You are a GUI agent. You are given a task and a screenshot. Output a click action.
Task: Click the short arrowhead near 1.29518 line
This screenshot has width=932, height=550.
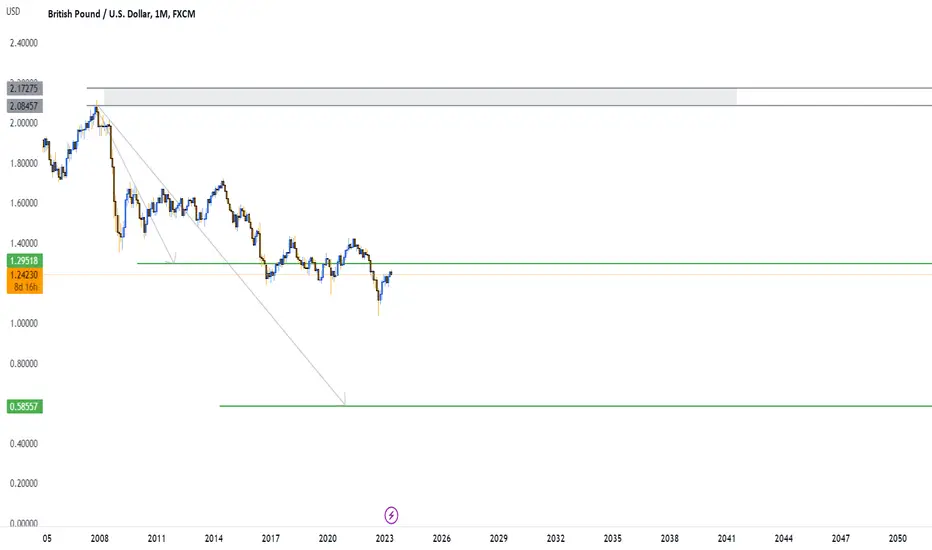tap(173, 257)
